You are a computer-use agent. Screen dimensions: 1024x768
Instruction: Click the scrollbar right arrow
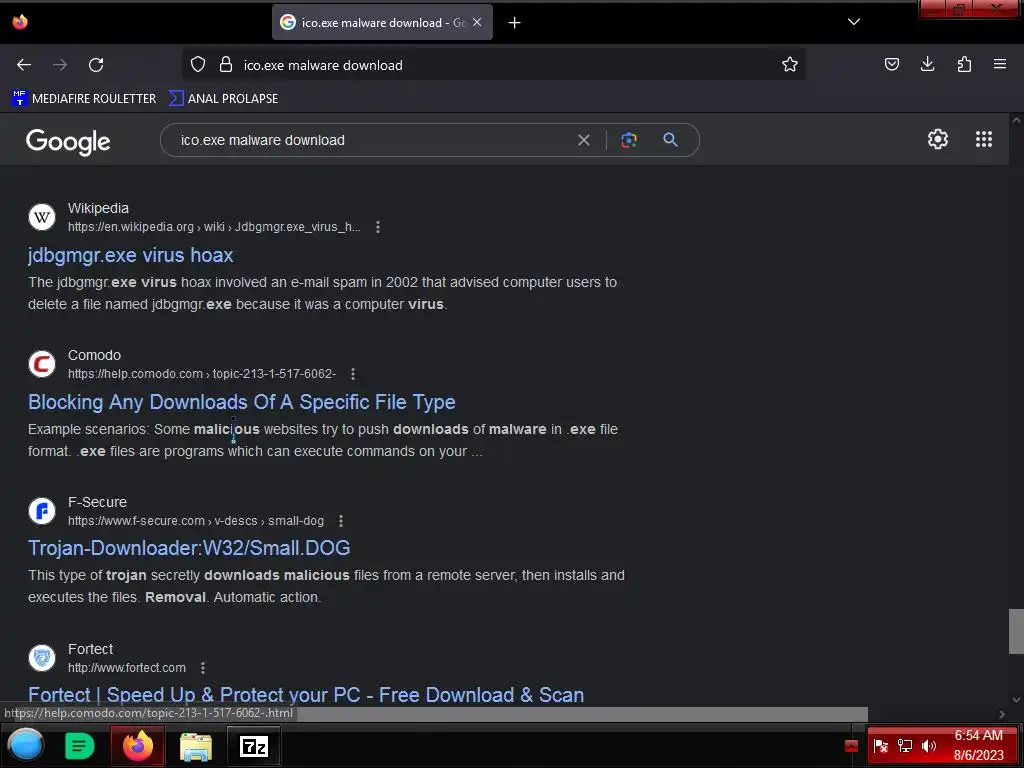click(1002, 714)
